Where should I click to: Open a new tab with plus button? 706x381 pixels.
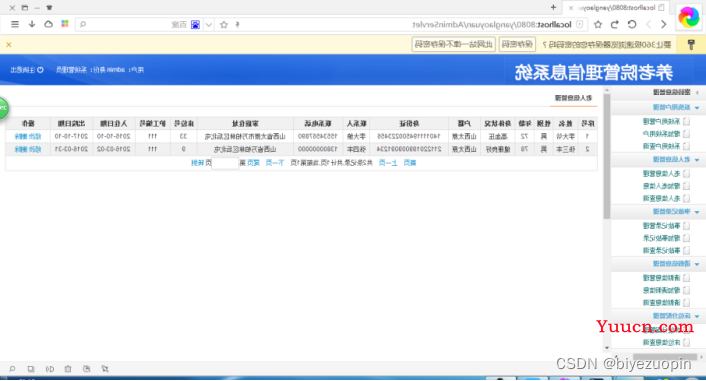coord(553,8)
